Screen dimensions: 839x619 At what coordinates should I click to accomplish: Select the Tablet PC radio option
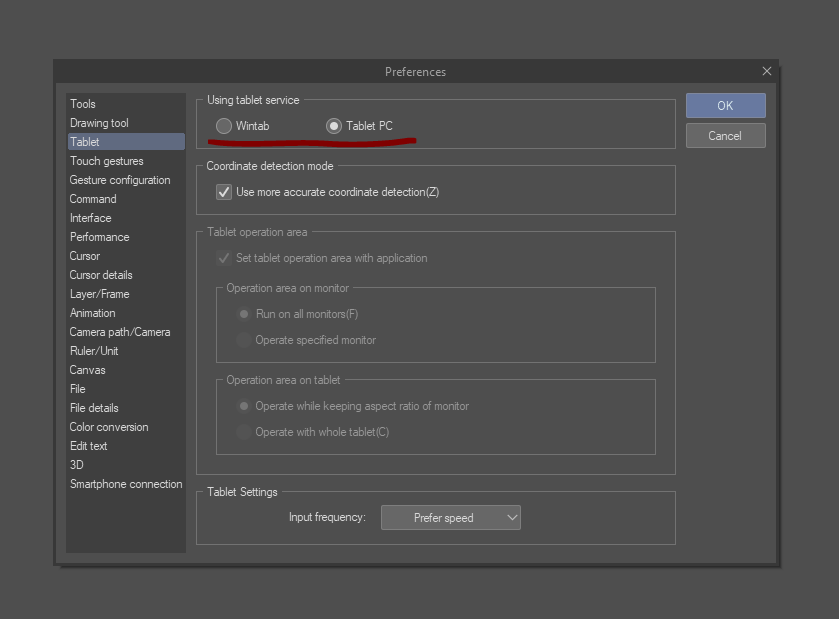[334, 126]
